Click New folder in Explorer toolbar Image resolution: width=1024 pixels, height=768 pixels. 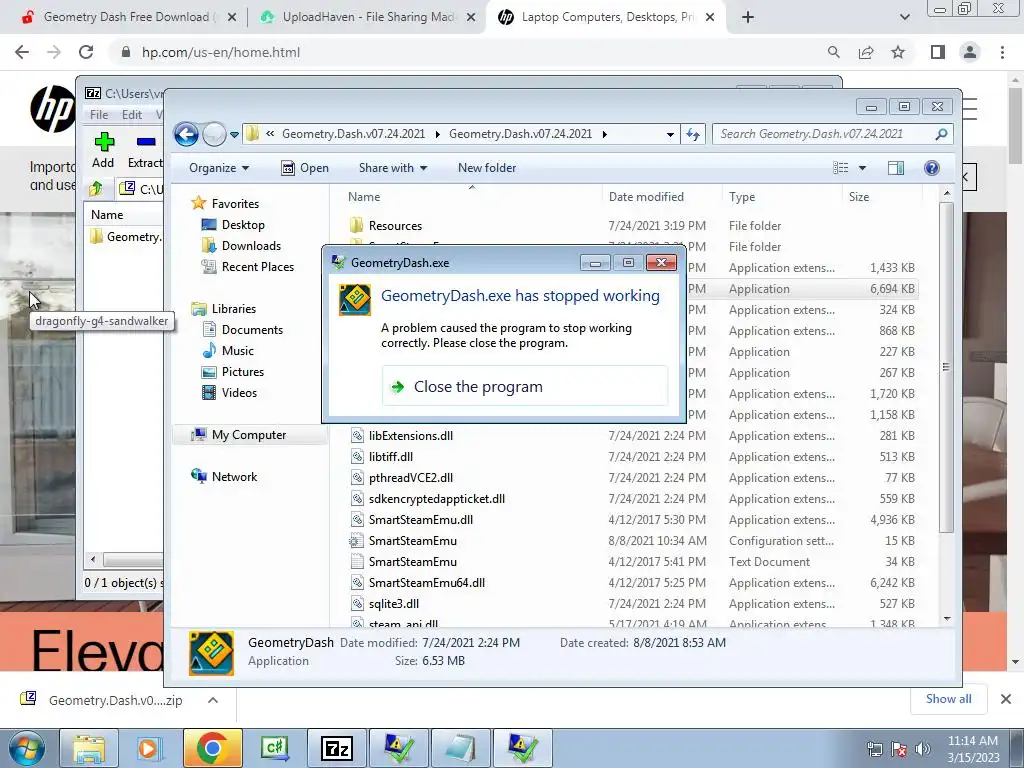point(487,168)
